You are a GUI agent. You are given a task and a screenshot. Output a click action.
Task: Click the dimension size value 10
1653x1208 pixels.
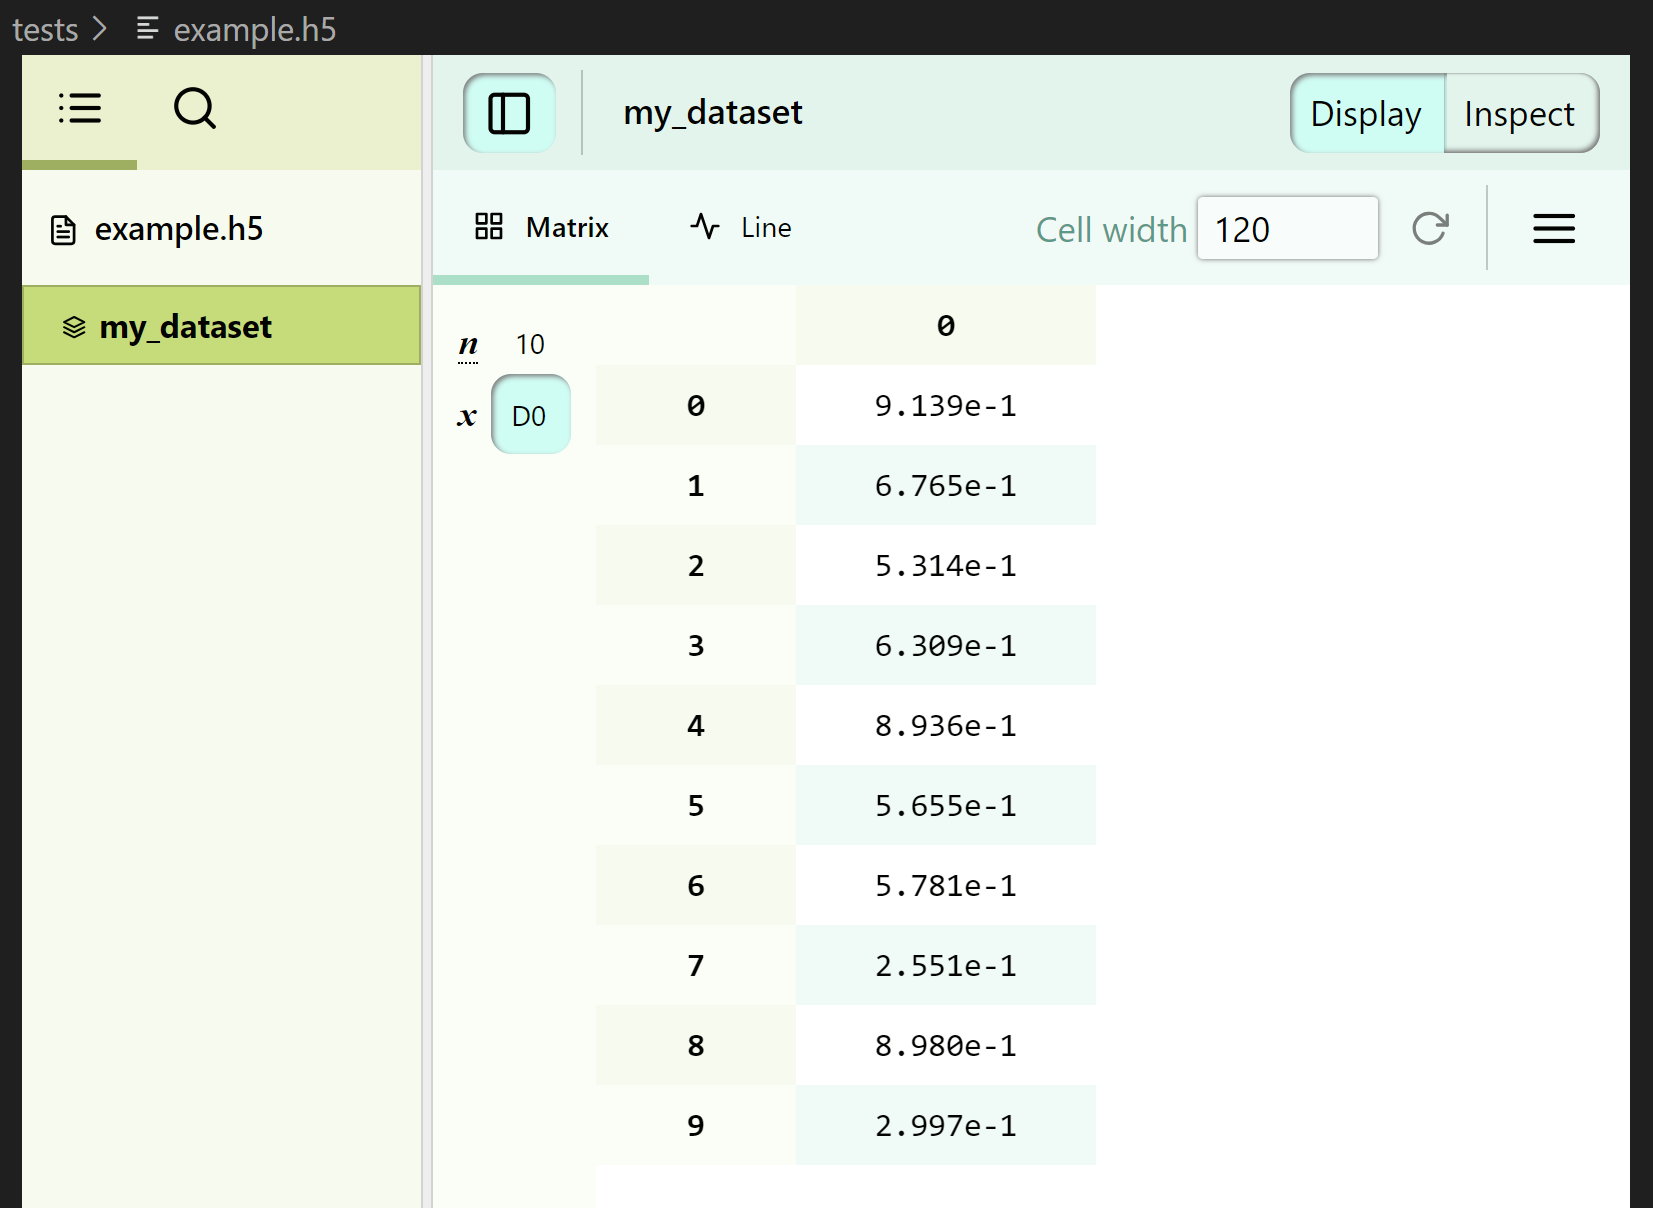click(530, 344)
